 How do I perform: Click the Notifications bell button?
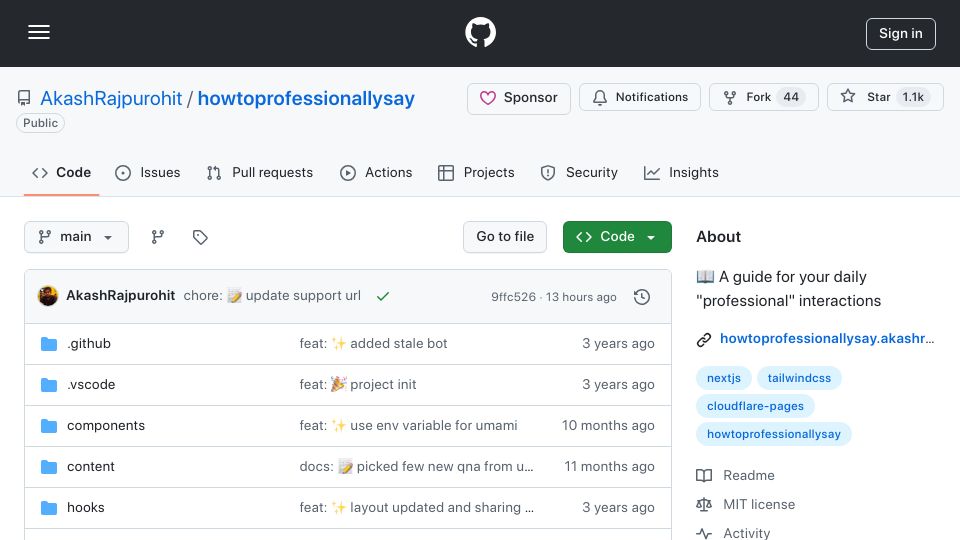point(640,97)
